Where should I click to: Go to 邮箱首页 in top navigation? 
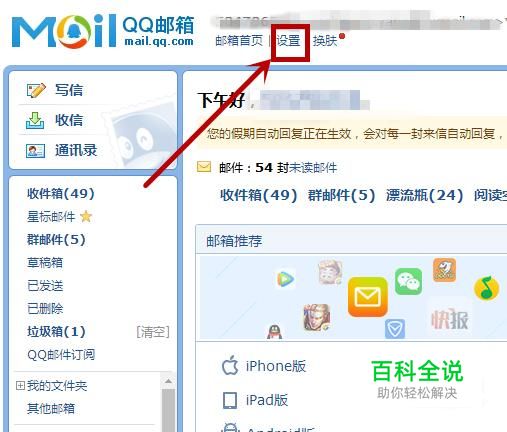click(x=239, y=41)
